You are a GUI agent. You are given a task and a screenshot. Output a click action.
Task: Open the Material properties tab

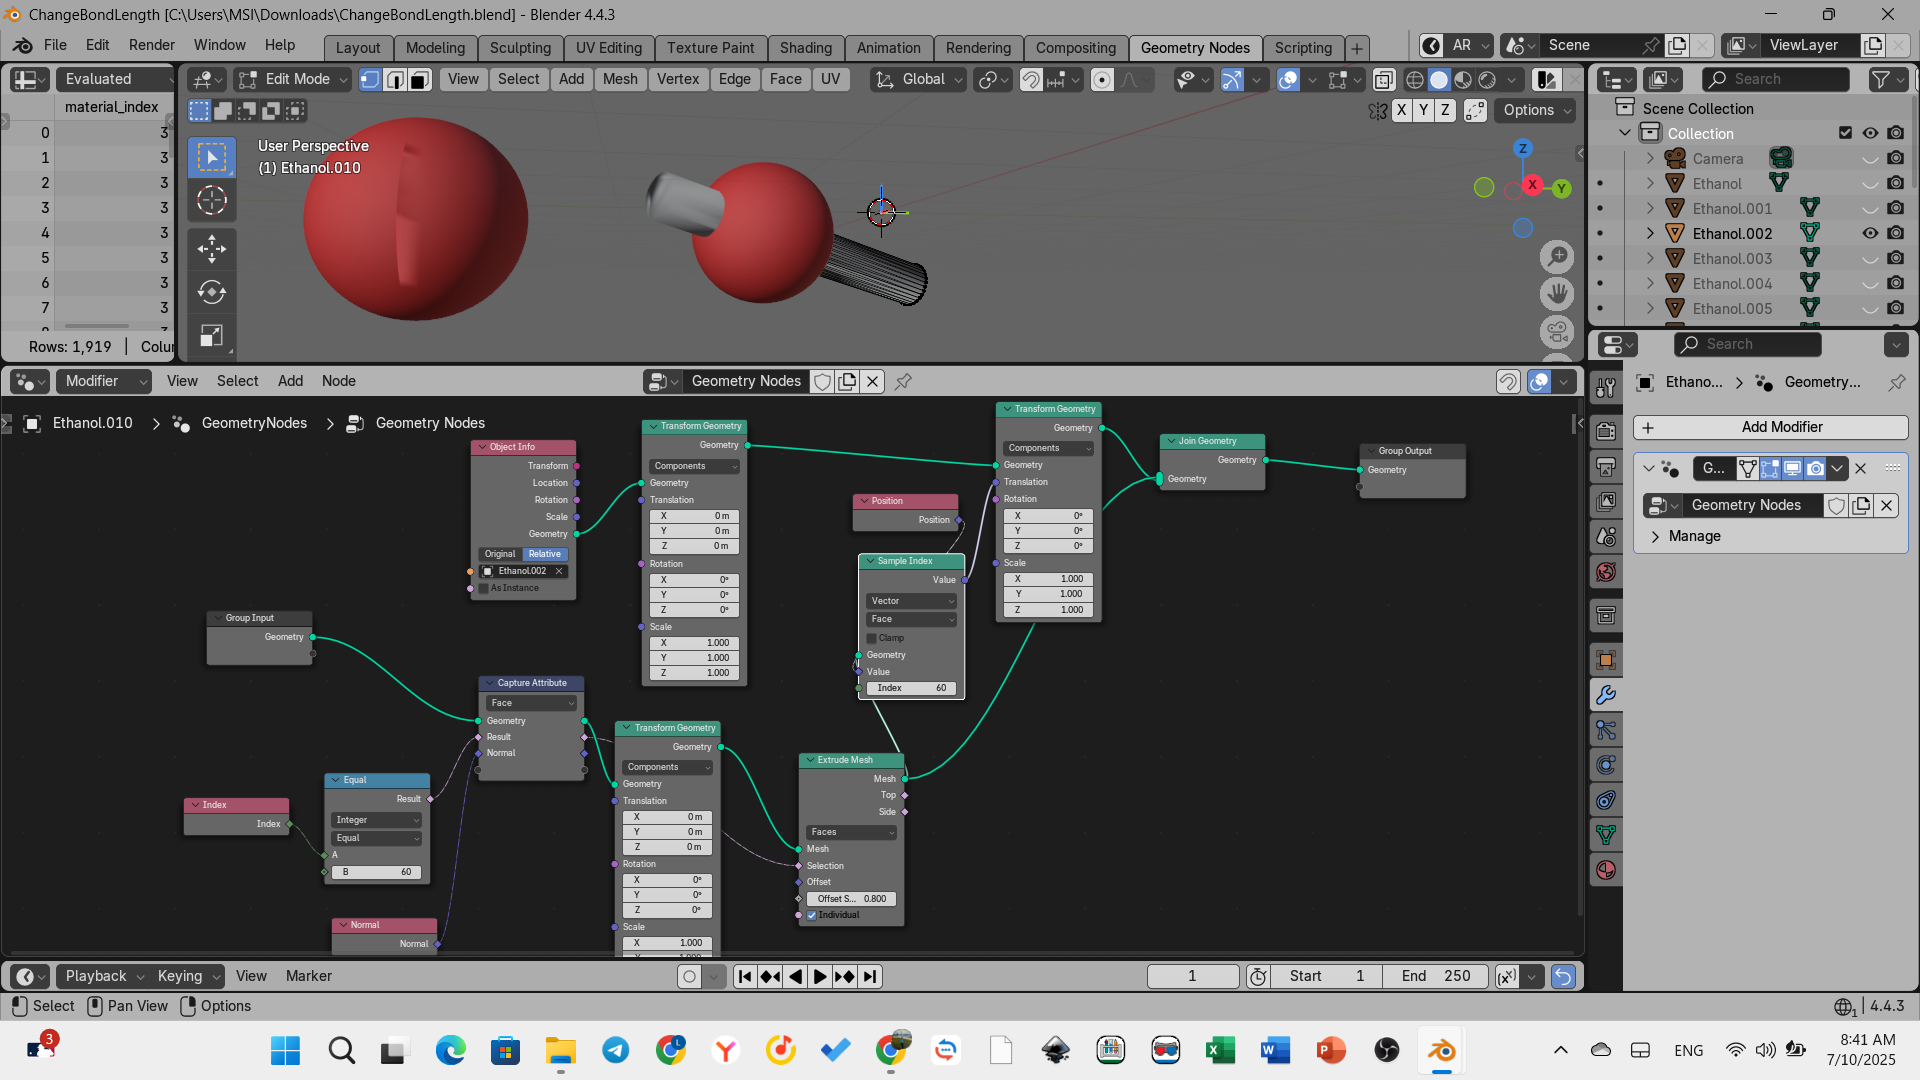[x=1606, y=870]
